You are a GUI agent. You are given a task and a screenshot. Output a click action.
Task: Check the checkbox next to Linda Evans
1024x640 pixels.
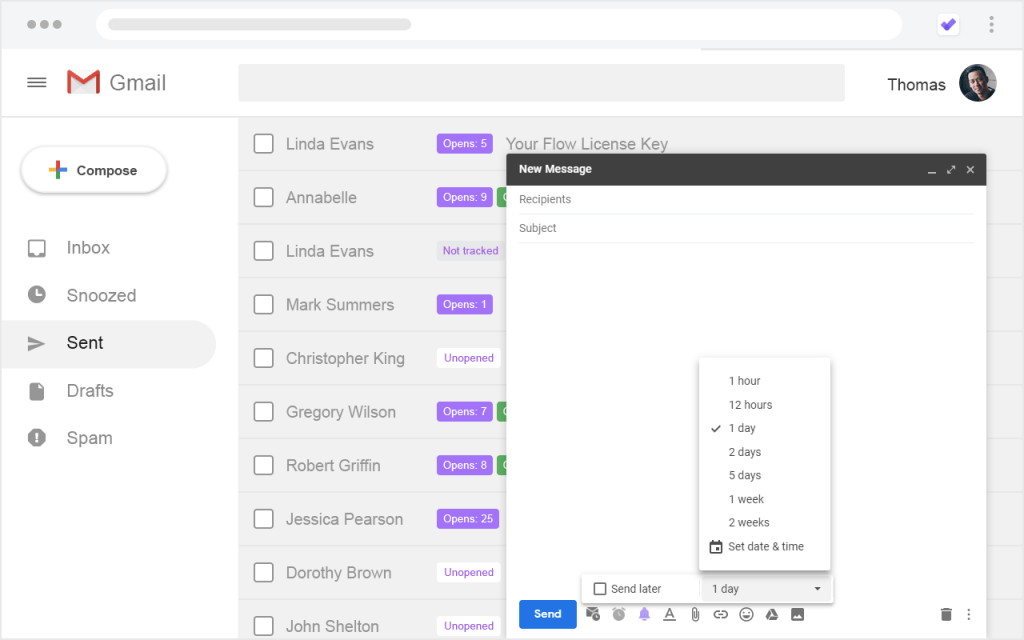(x=263, y=143)
